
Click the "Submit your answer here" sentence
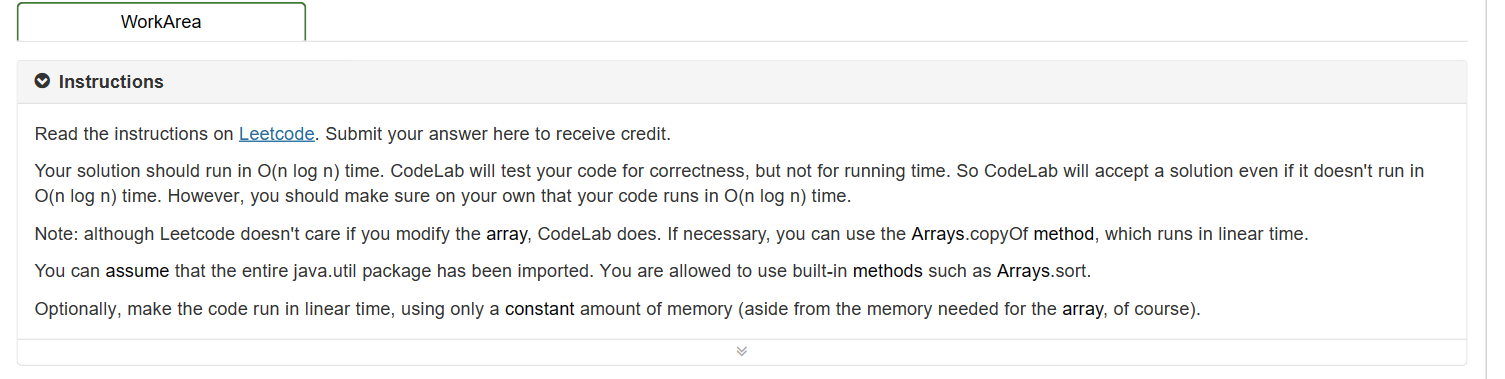pos(498,133)
